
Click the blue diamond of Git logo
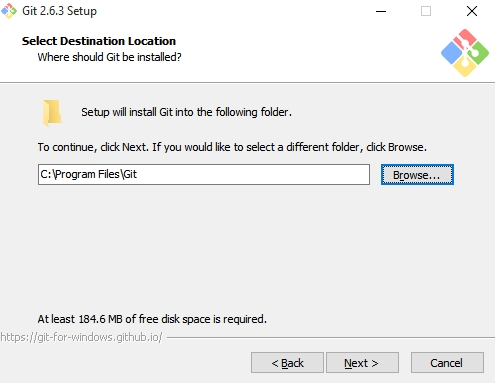(452, 53)
